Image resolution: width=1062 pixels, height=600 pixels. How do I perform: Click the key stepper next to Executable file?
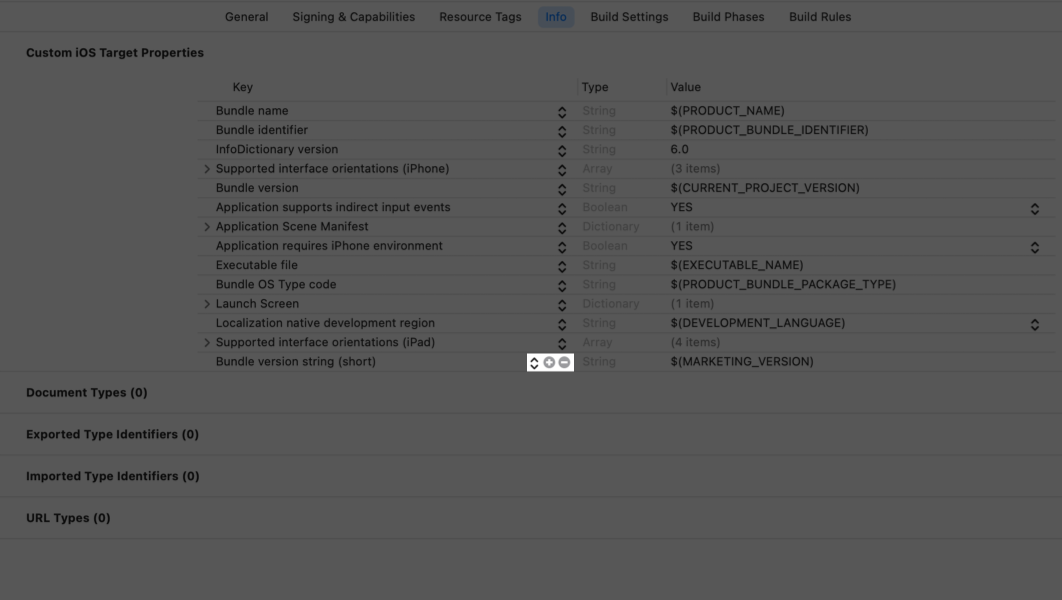click(562, 264)
